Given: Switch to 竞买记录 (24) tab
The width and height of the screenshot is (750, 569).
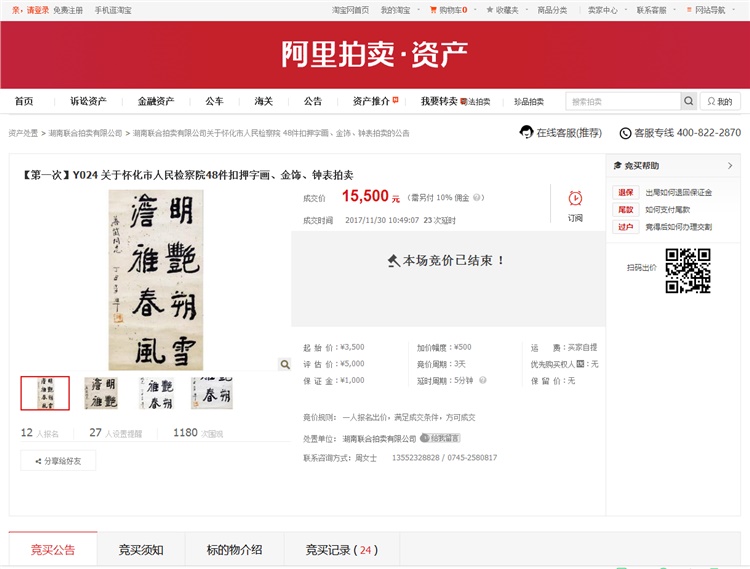Looking at the screenshot, I should pos(342,550).
